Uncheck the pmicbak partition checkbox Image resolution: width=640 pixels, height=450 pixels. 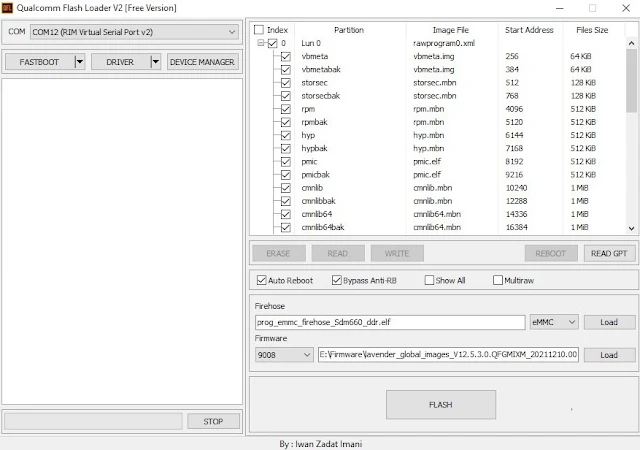click(286, 175)
